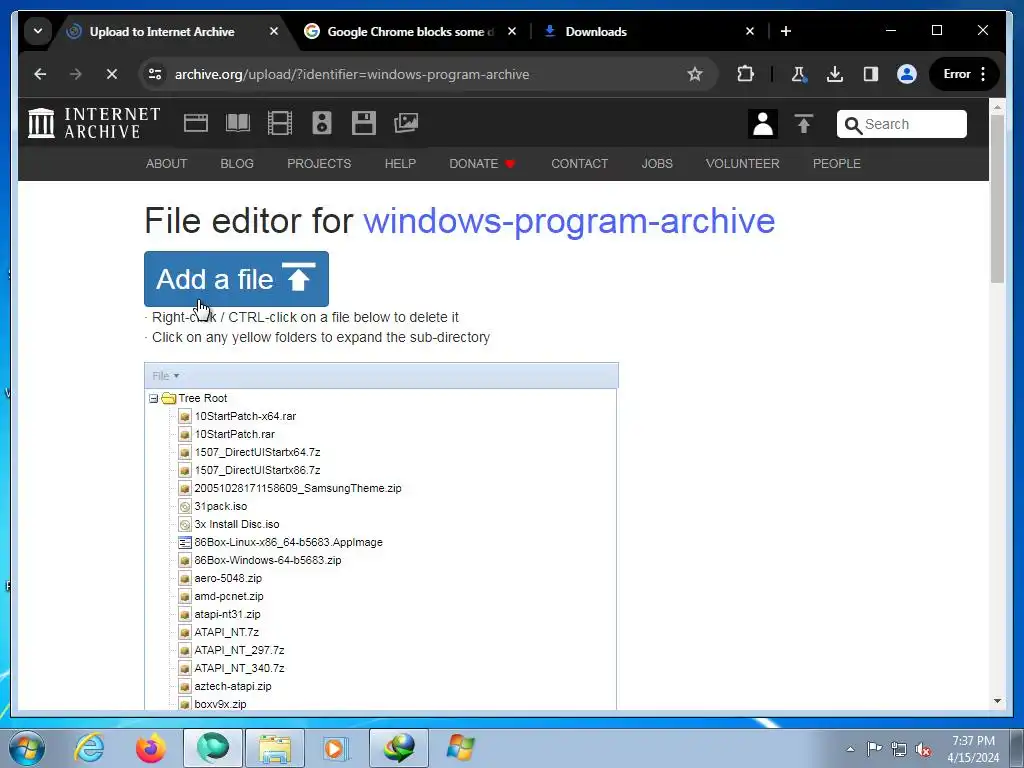Select 31pack.iso file
Viewport: 1024px width, 768px height.
(221, 506)
